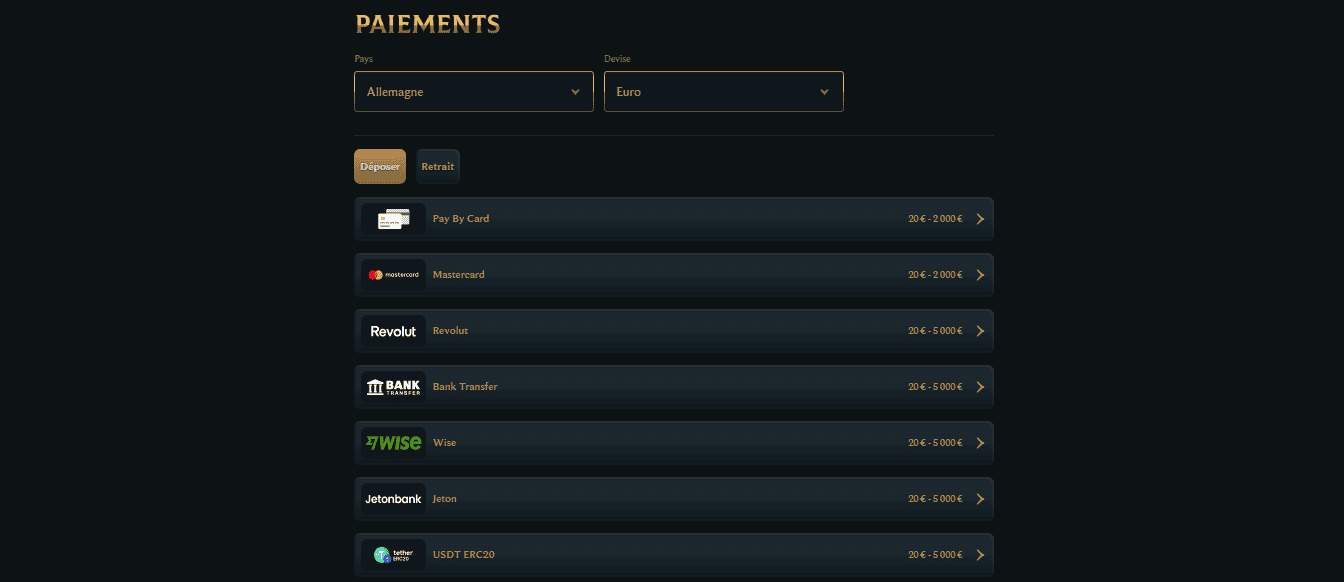Click the Revolut logo icon
The height and width of the screenshot is (582, 1344).
[x=392, y=330]
